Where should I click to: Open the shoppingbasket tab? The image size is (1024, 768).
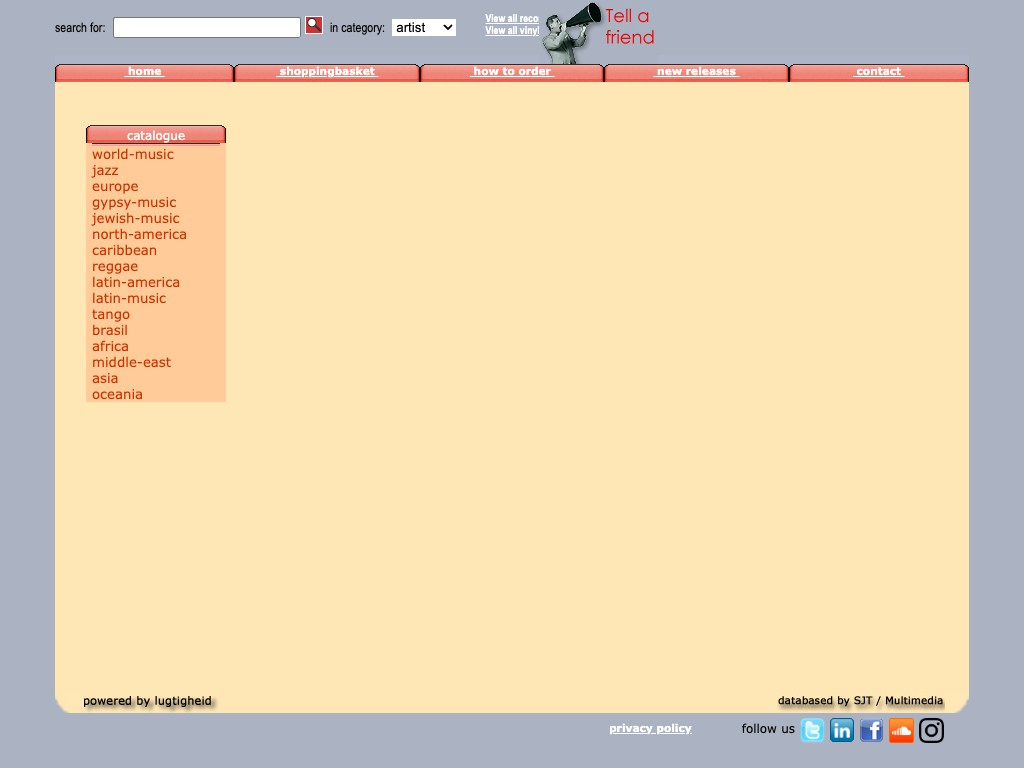click(x=327, y=72)
